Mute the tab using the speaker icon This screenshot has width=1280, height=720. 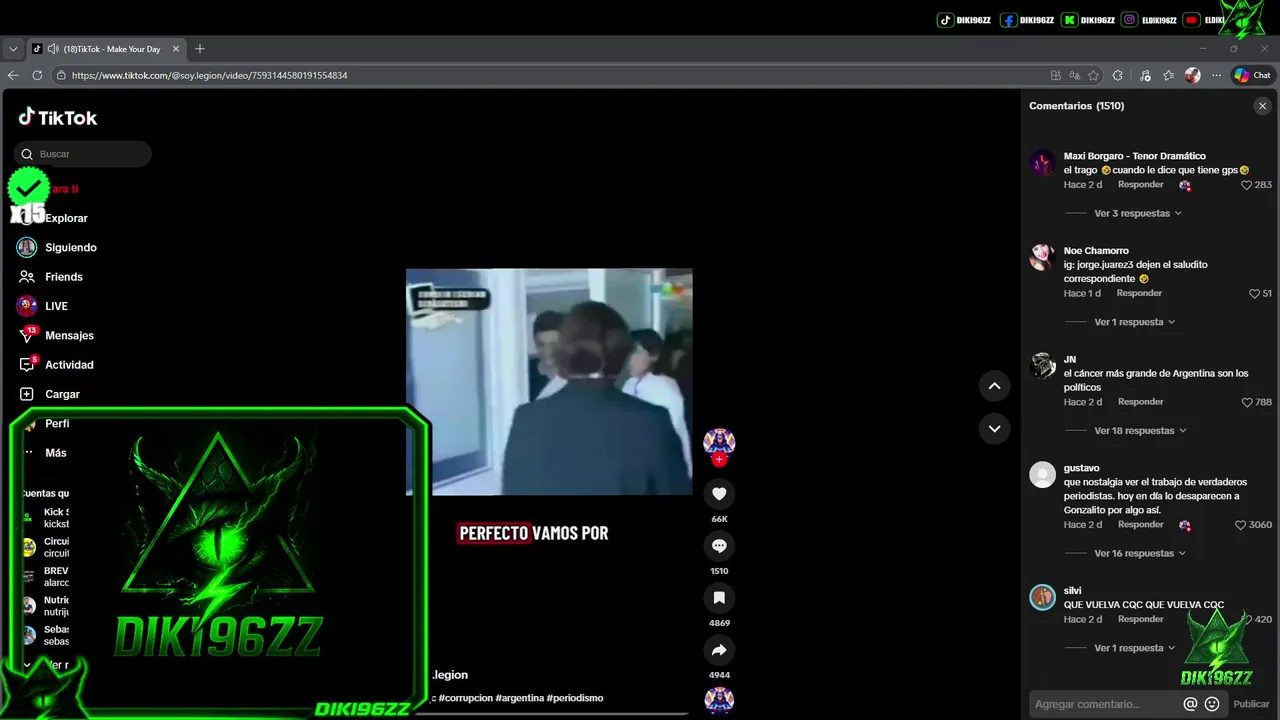click(53, 48)
